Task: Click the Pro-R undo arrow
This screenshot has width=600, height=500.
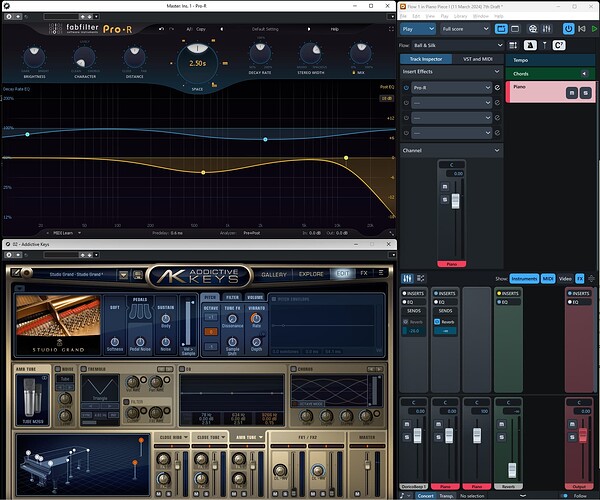Action: [161, 29]
